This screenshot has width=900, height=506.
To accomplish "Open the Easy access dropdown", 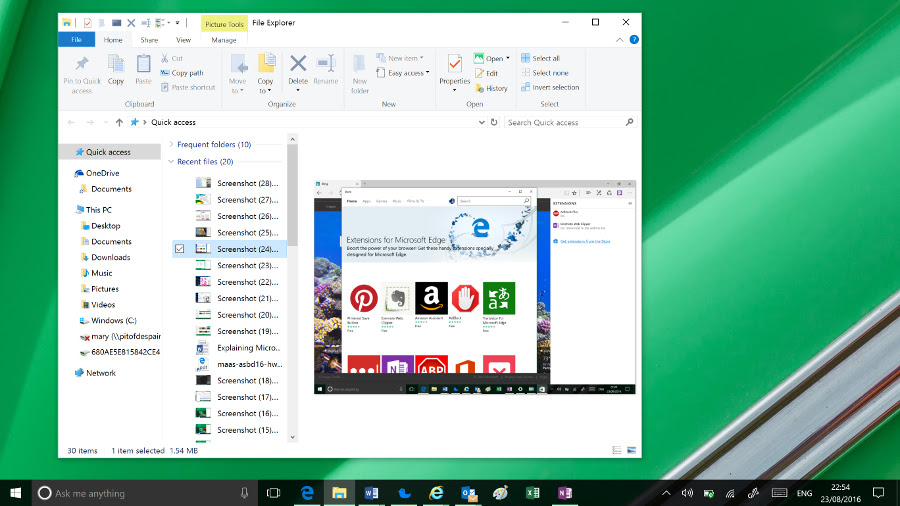I will click(x=403, y=73).
